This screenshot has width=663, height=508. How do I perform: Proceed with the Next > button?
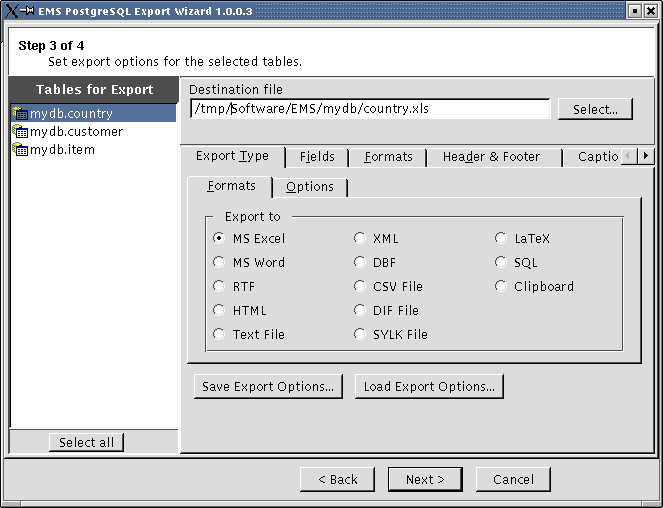(425, 480)
